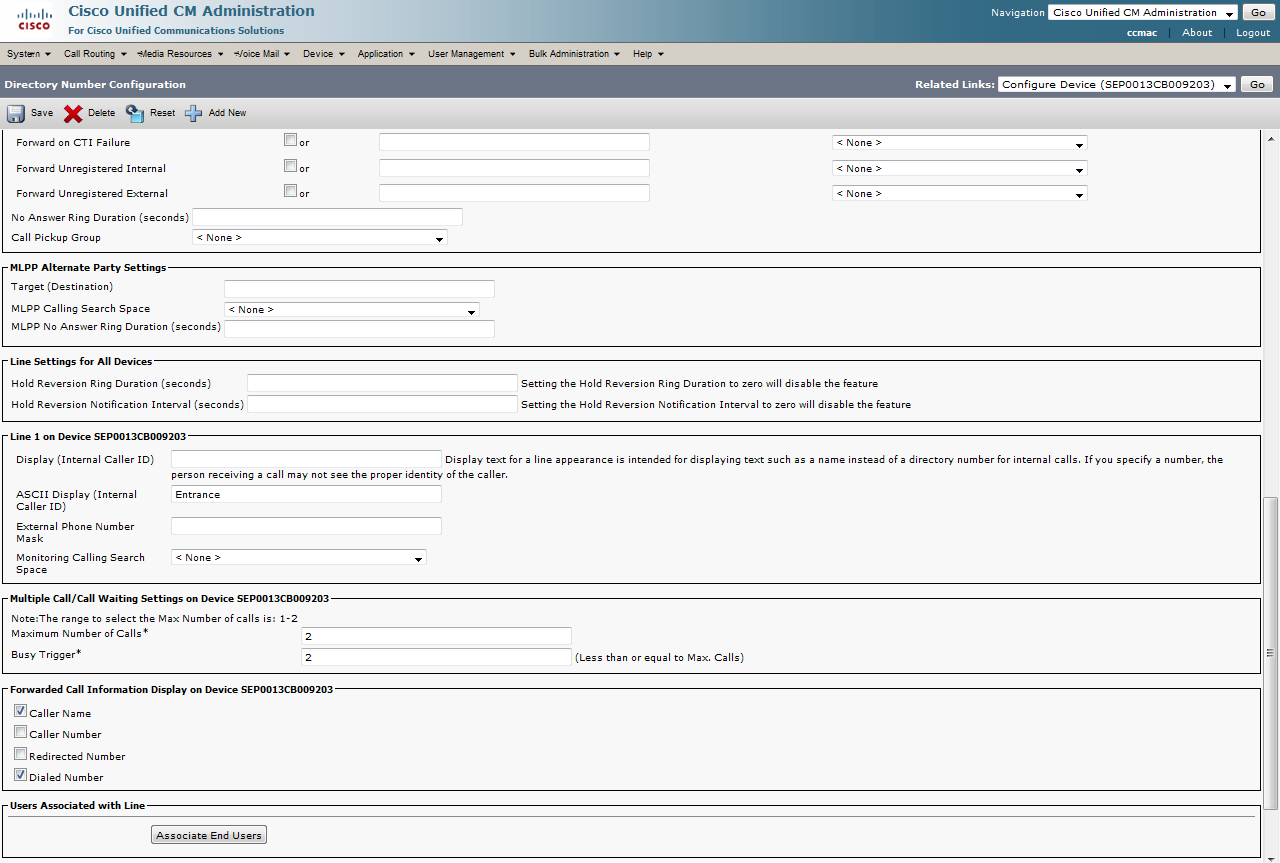
Task: Open the Related Links dropdown
Action: (x=1117, y=85)
